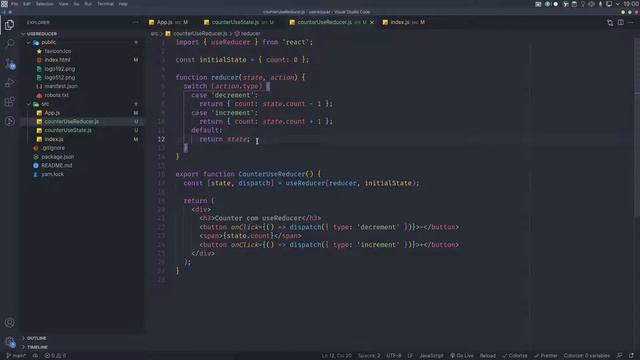
Task: Switch to the counterUseState.js tab
Action: click(x=239, y=22)
